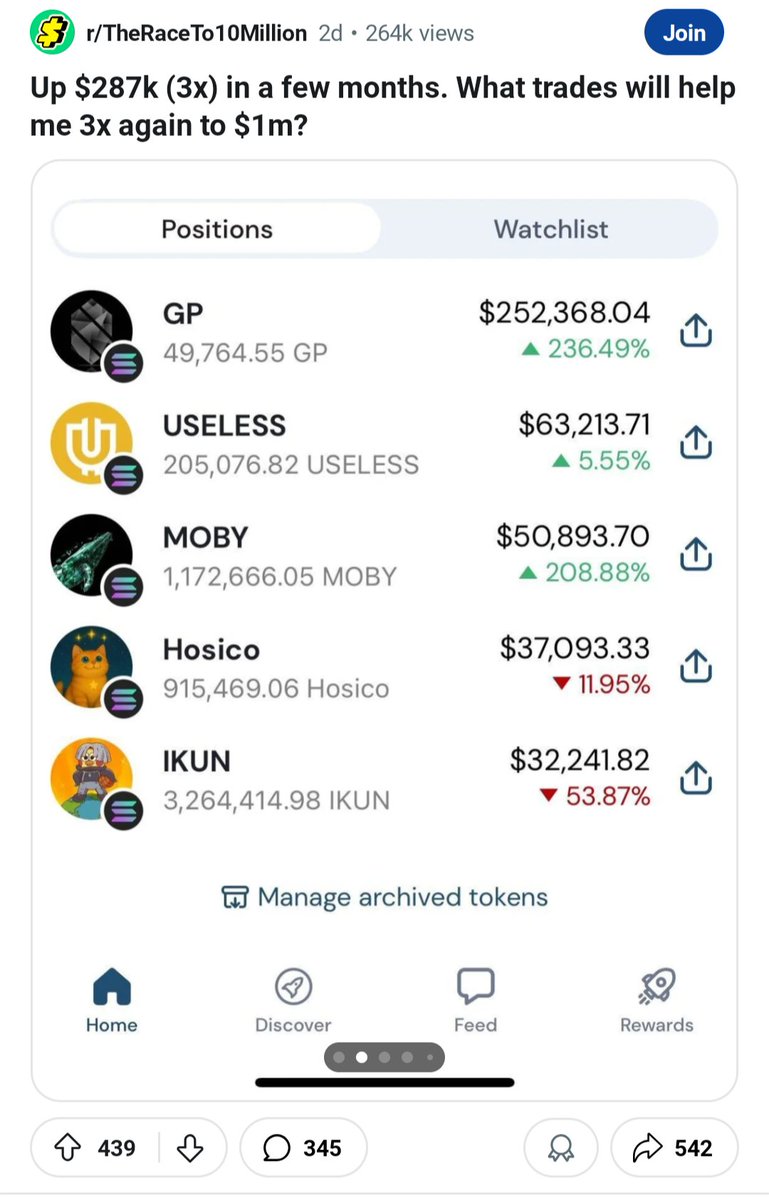Click the Hosico cat token thumbnail

(92, 666)
